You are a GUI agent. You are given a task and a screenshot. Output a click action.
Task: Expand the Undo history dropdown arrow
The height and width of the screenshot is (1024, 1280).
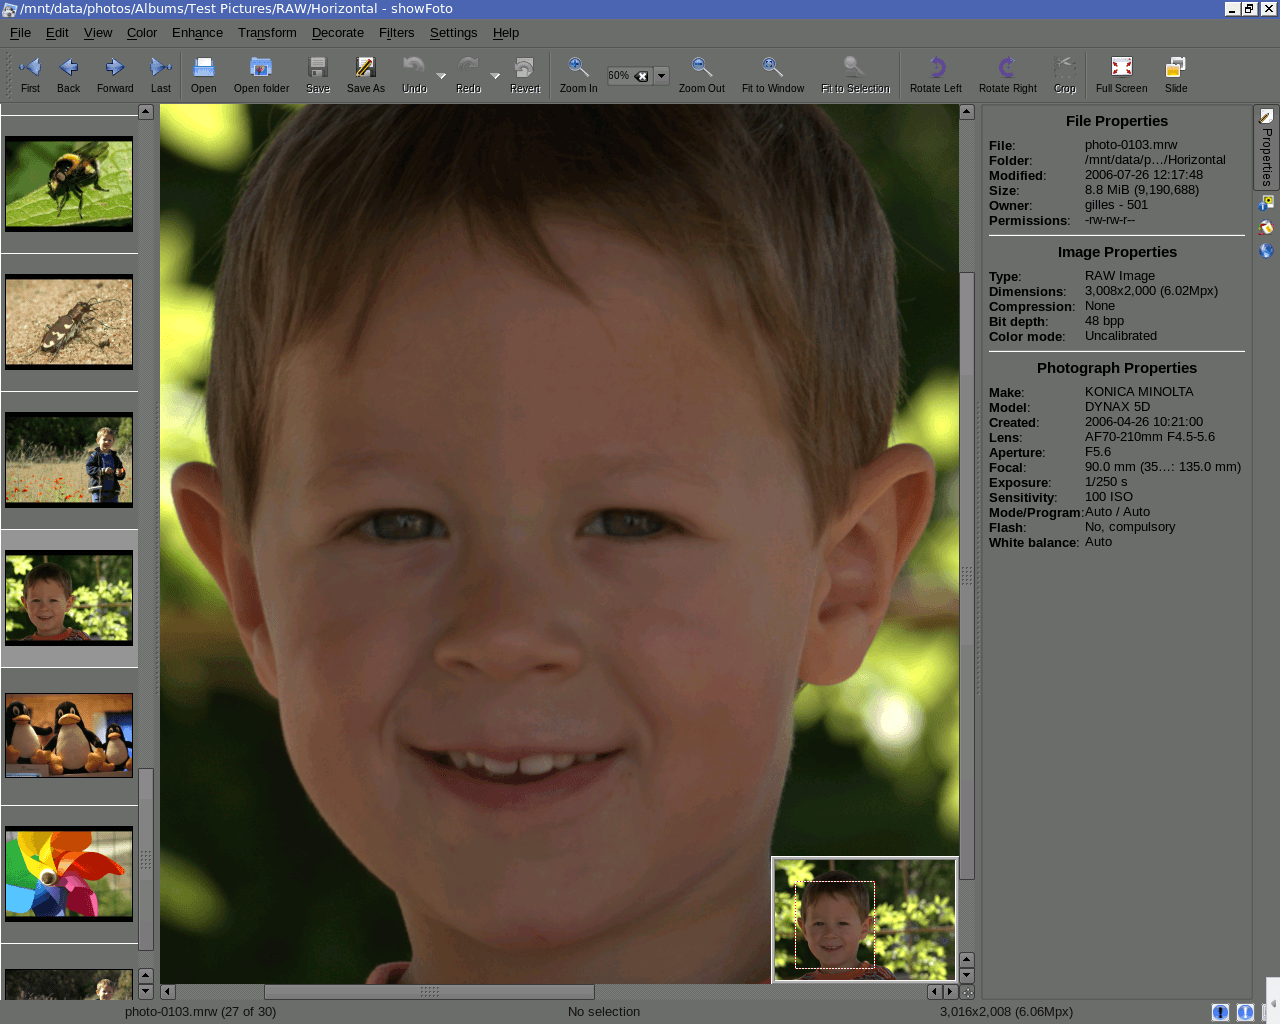pos(441,76)
